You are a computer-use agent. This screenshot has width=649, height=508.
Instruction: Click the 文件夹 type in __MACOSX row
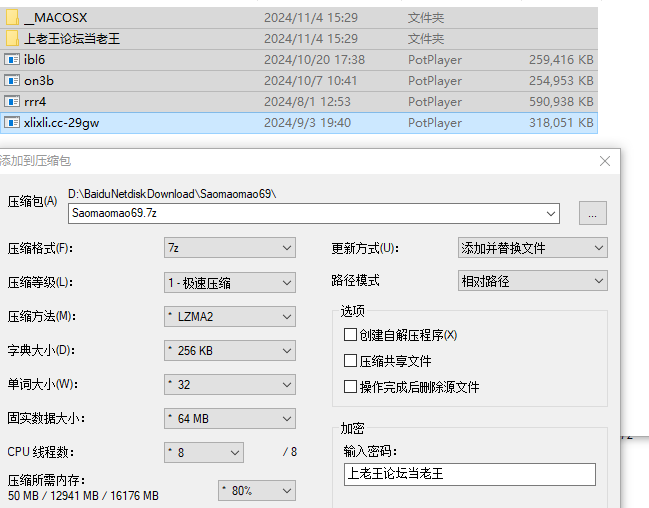pyautogui.click(x=426, y=18)
